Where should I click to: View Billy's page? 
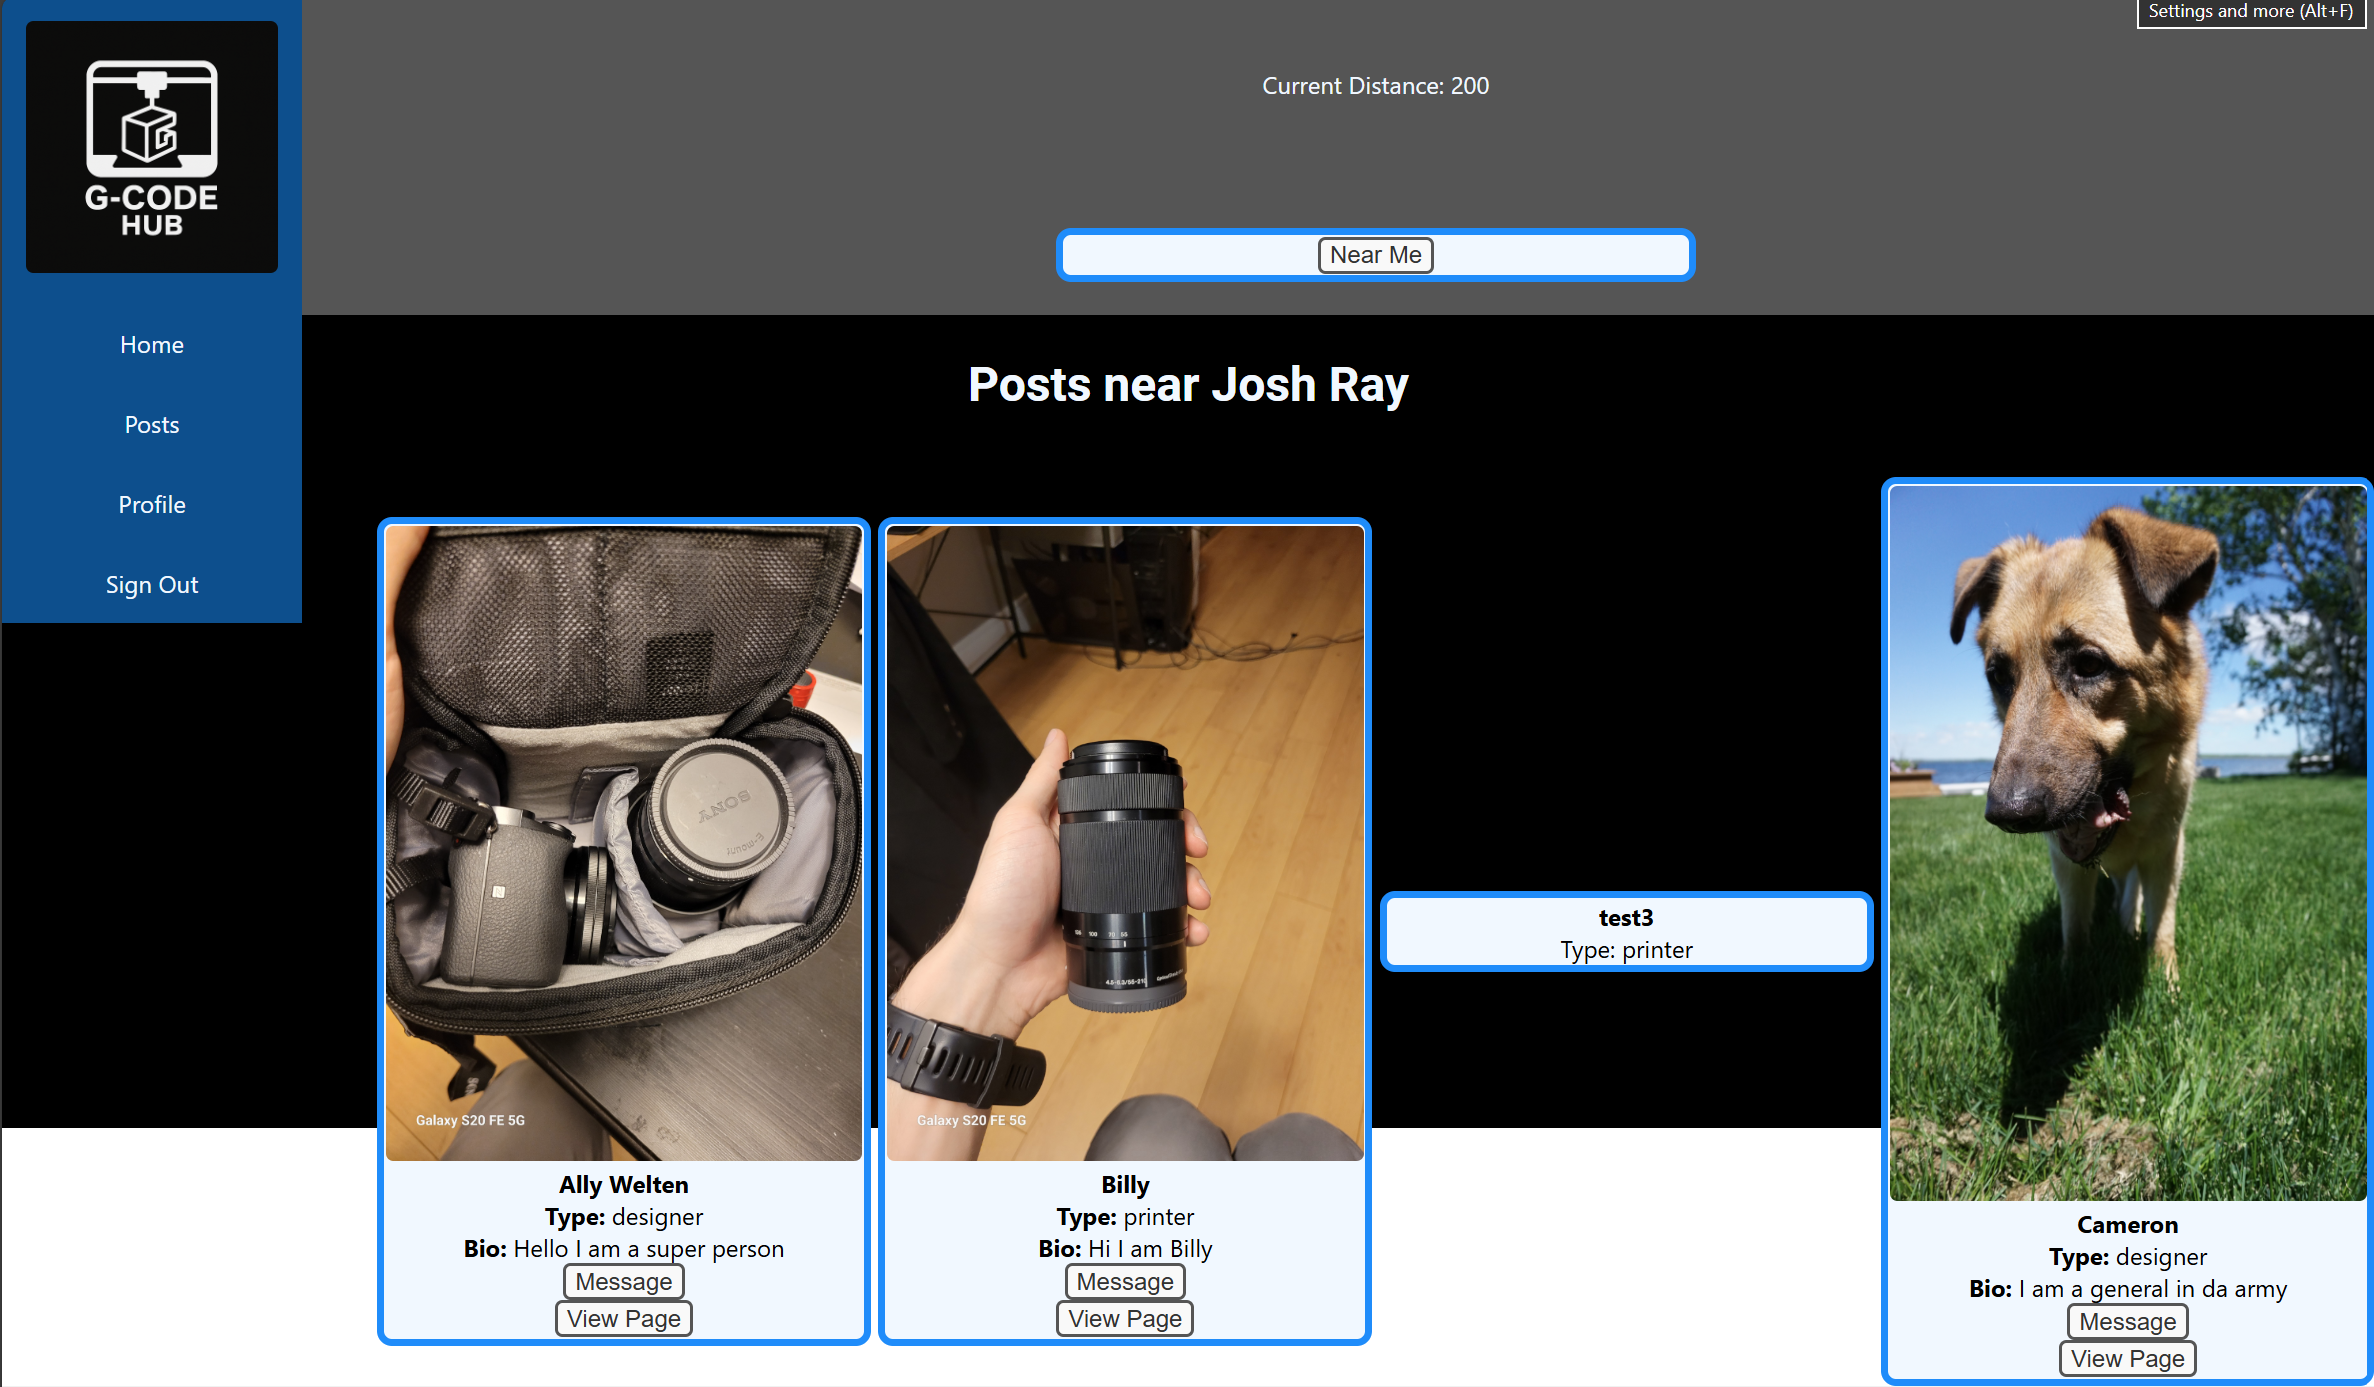point(1125,1319)
